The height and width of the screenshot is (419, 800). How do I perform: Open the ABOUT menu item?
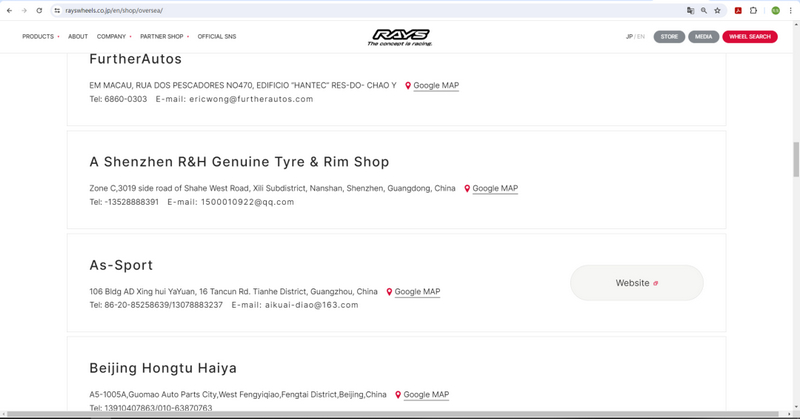78,37
